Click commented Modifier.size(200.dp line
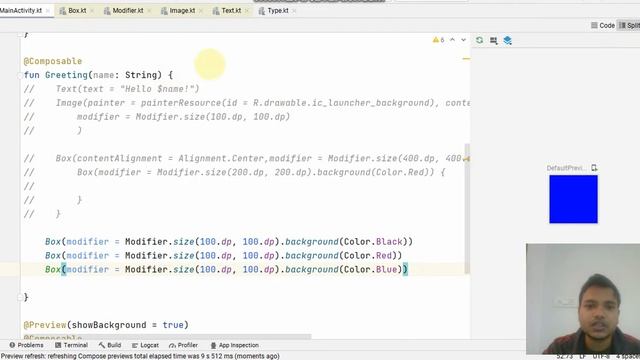The height and width of the screenshot is (360, 640). (260, 172)
